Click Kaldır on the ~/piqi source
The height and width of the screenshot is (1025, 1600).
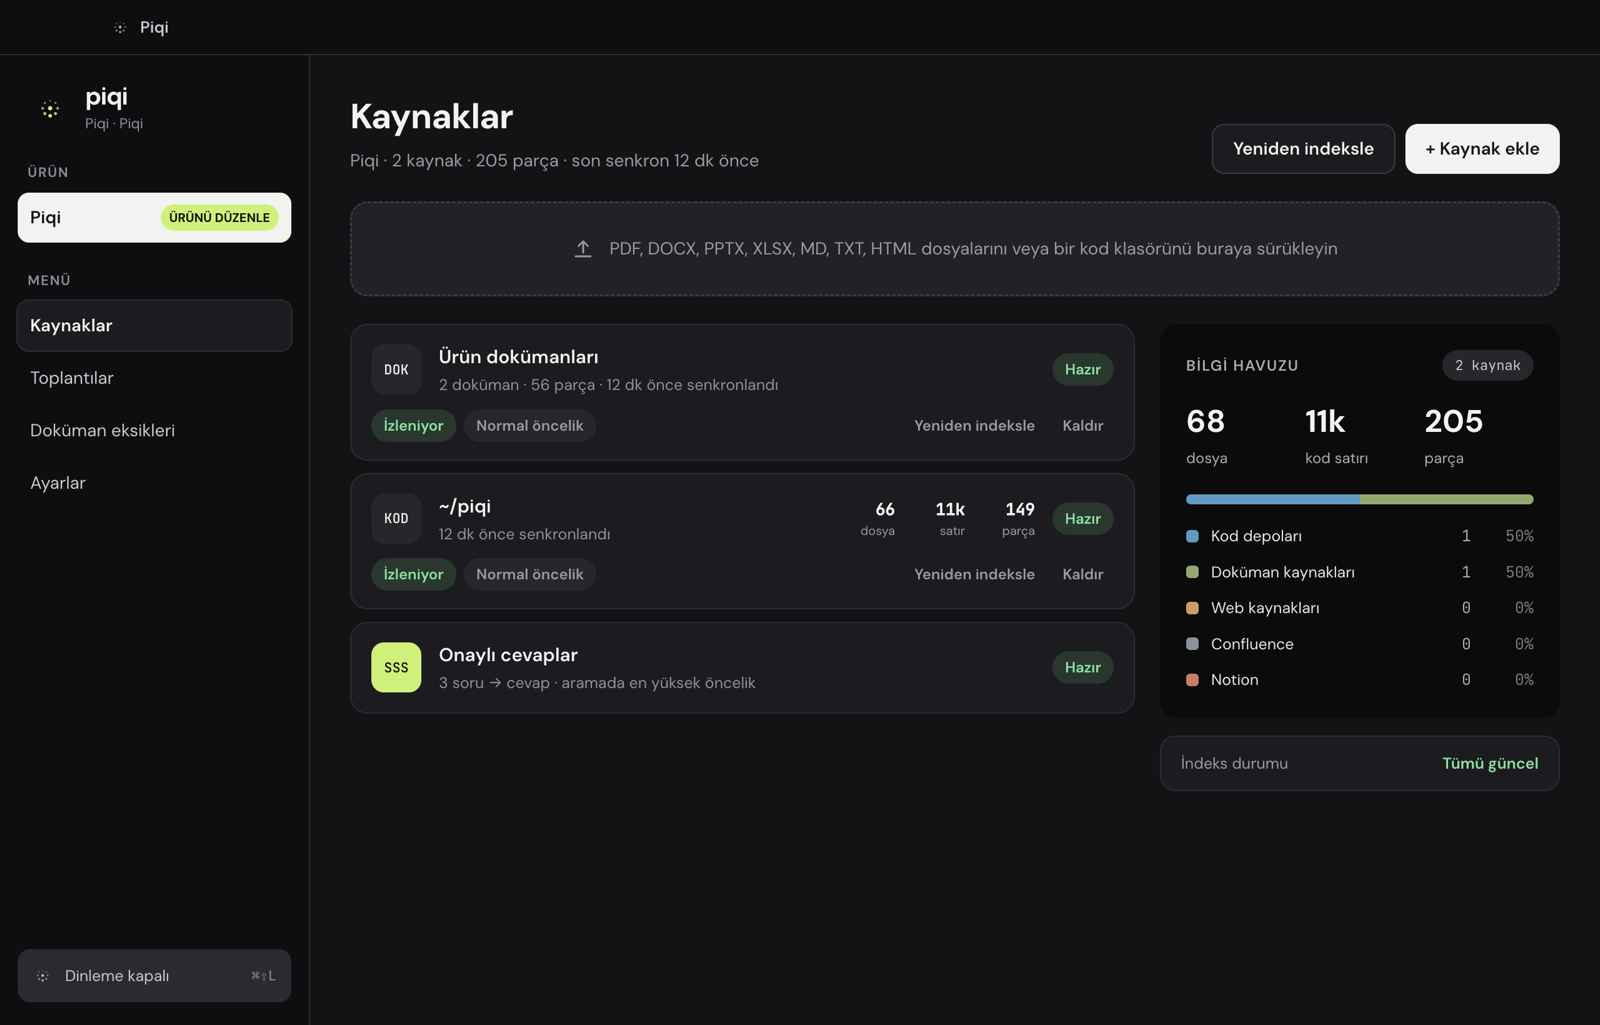point(1083,574)
